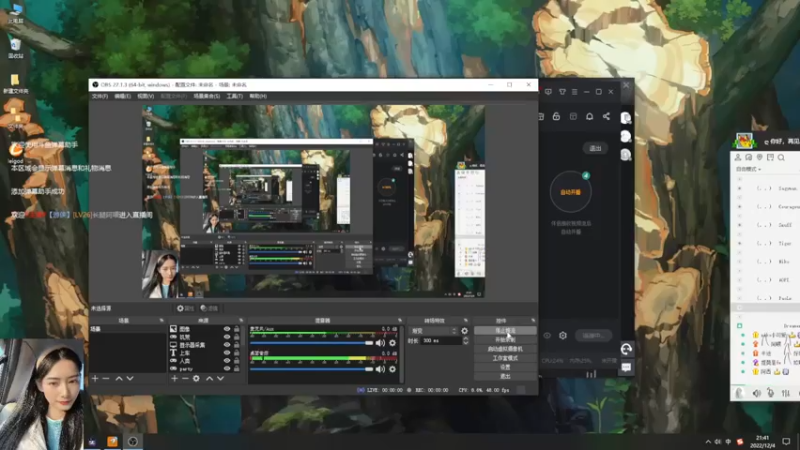Image resolution: width=800 pixels, height=450 pixels.
Task: Click the stop streaming button in Controls
Action: [x=505, y=331]
